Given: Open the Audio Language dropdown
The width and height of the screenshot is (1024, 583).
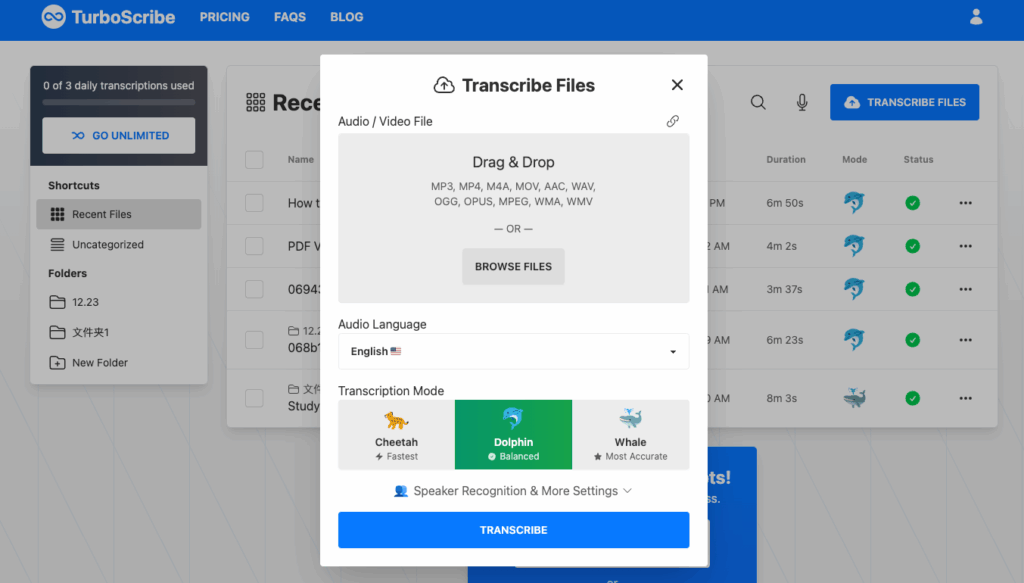Looking at the screenshot, I should tap(513, 352).
